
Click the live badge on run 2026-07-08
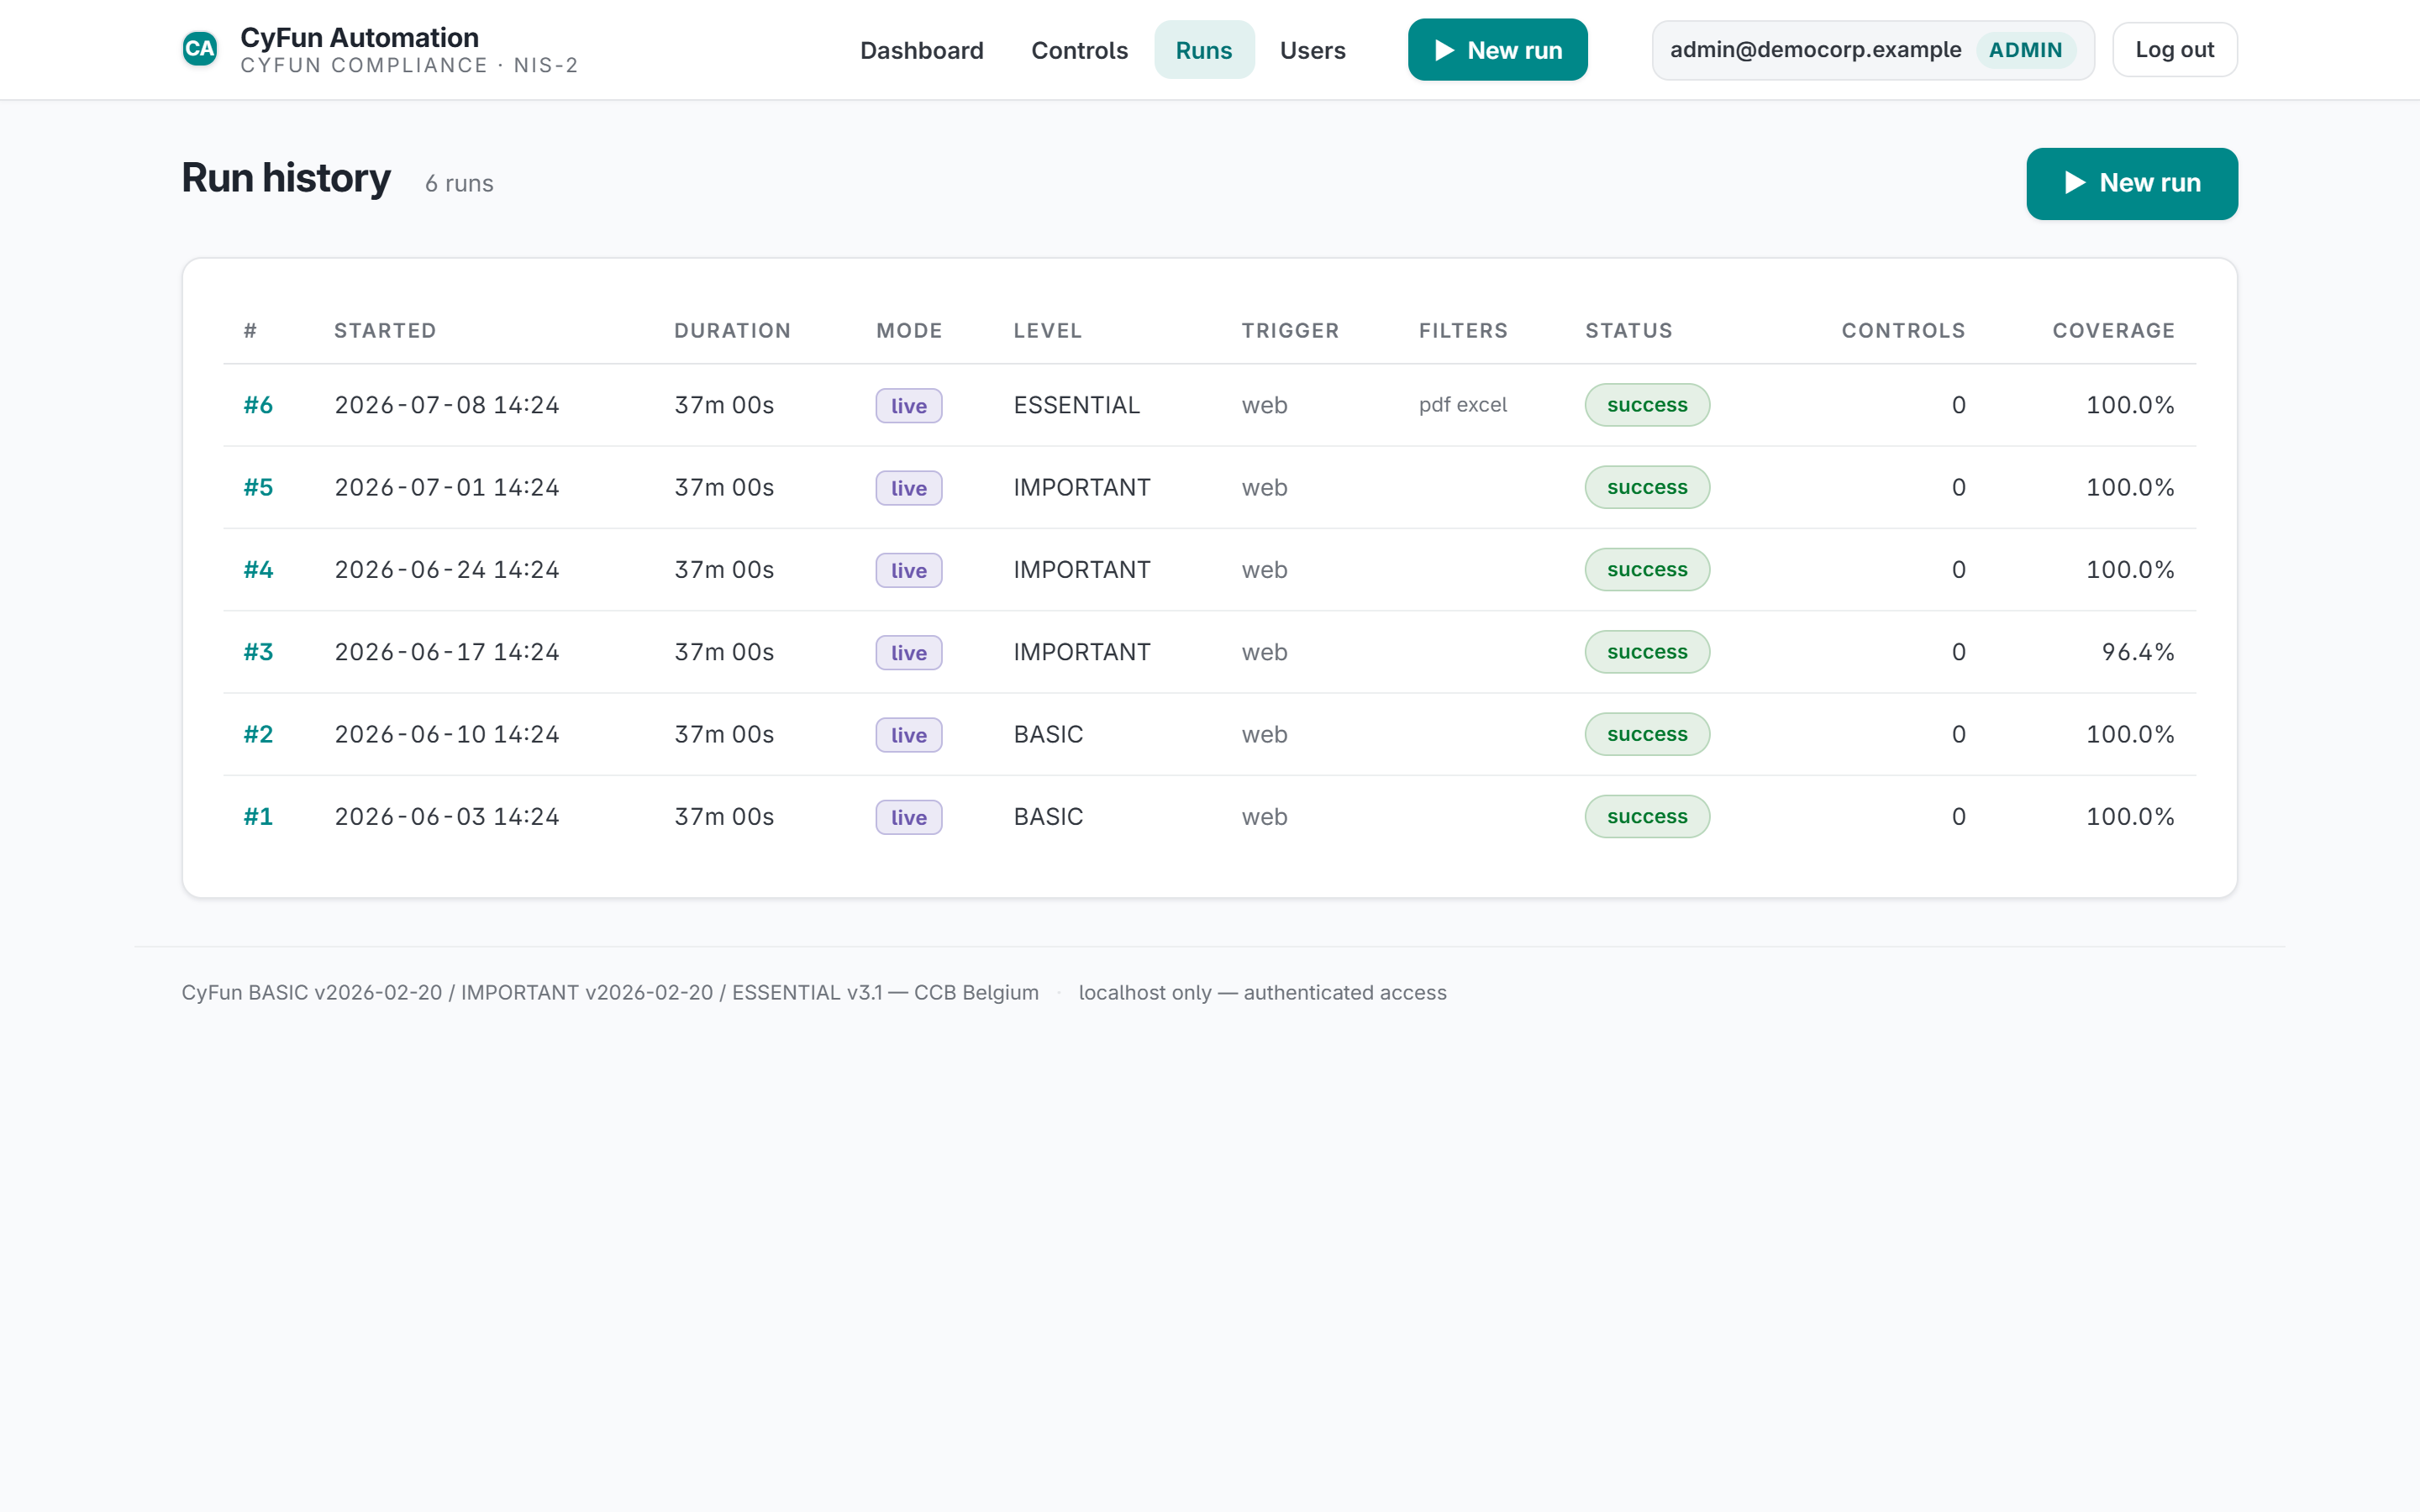tap(908, 406)
